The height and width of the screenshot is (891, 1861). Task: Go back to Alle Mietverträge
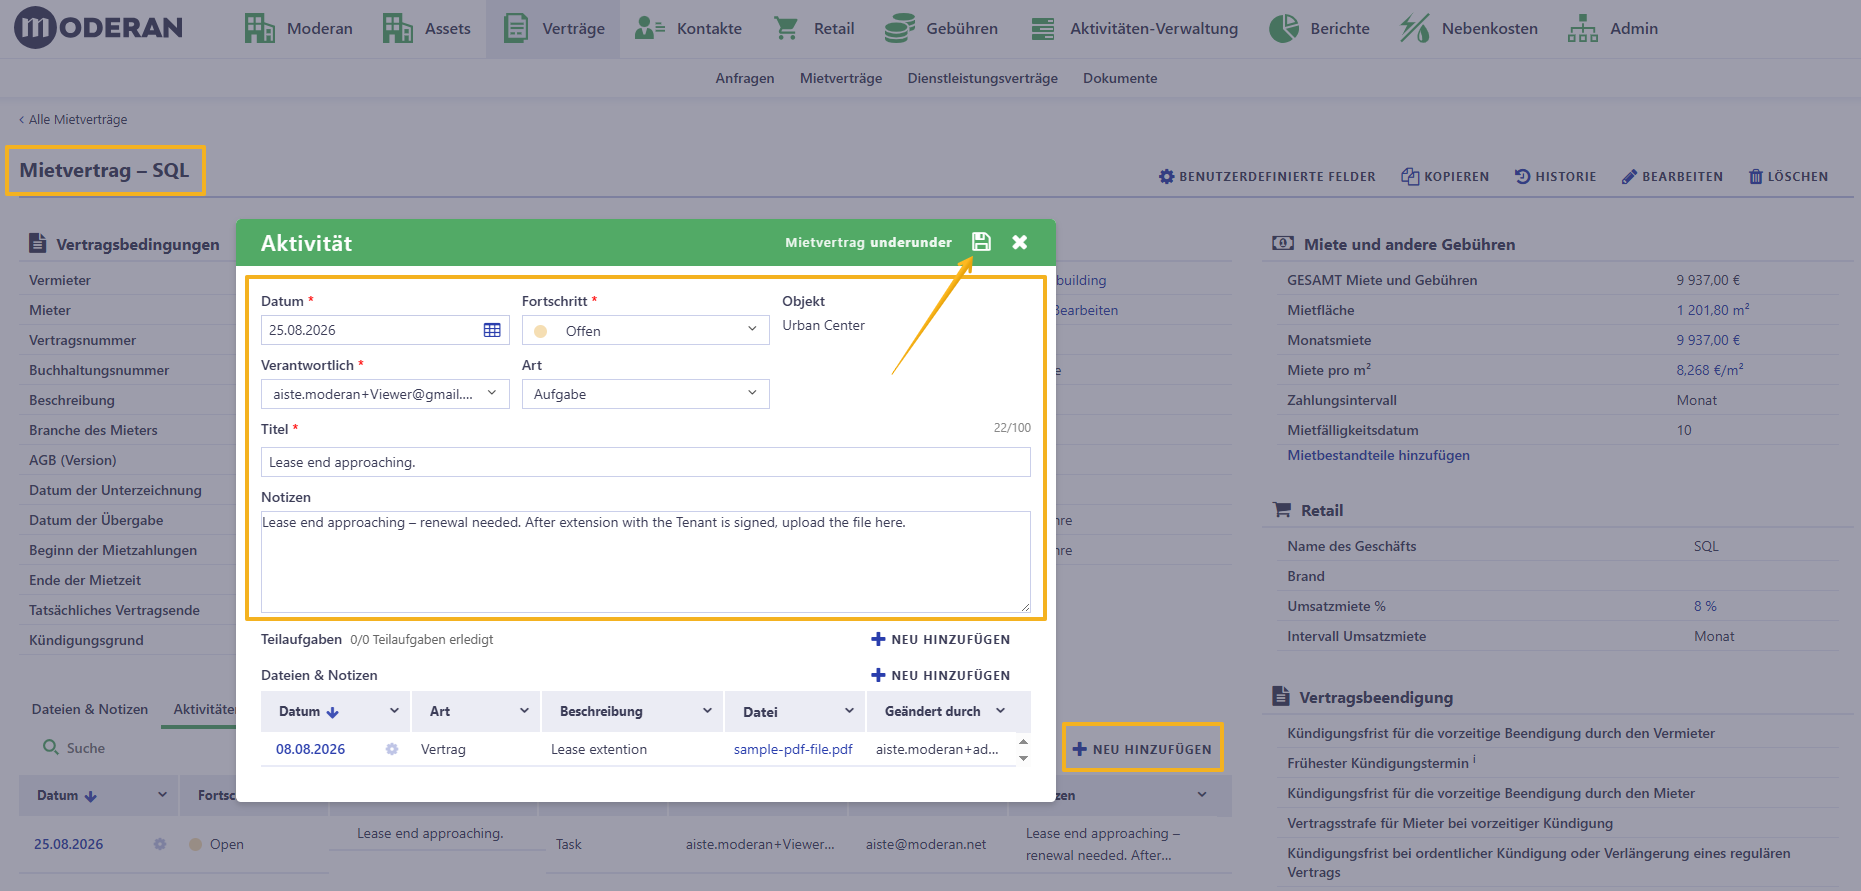point(73,119)
